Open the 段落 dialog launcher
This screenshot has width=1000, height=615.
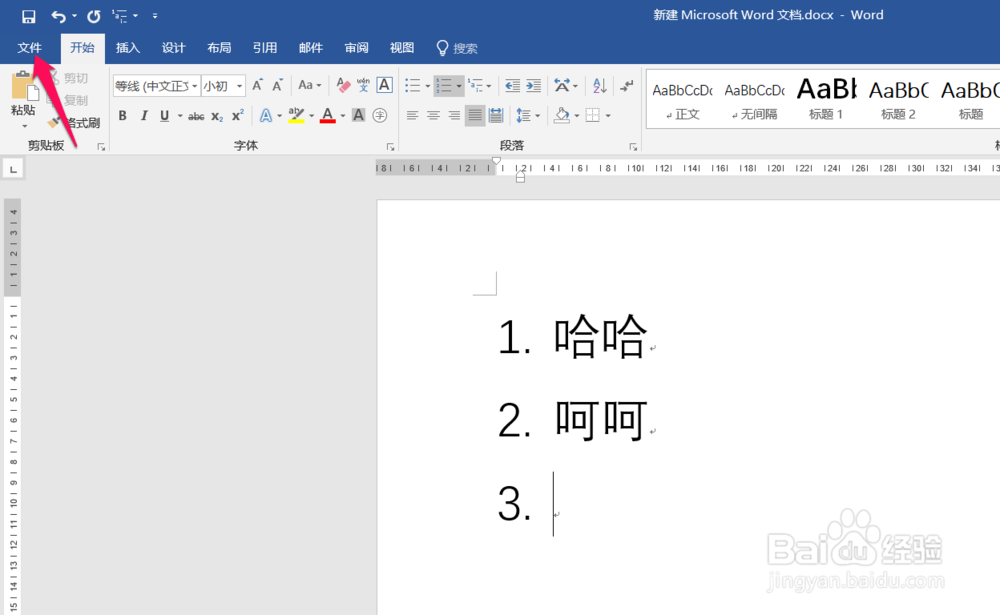(x=633, y=147)
